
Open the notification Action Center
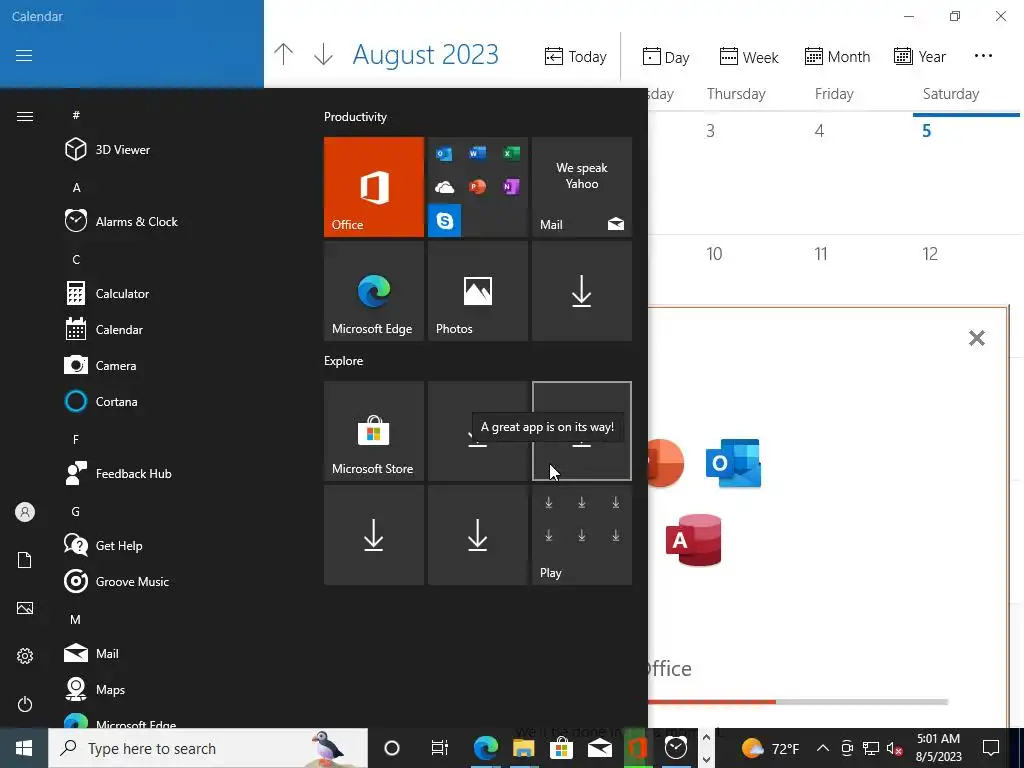[991, 748]
